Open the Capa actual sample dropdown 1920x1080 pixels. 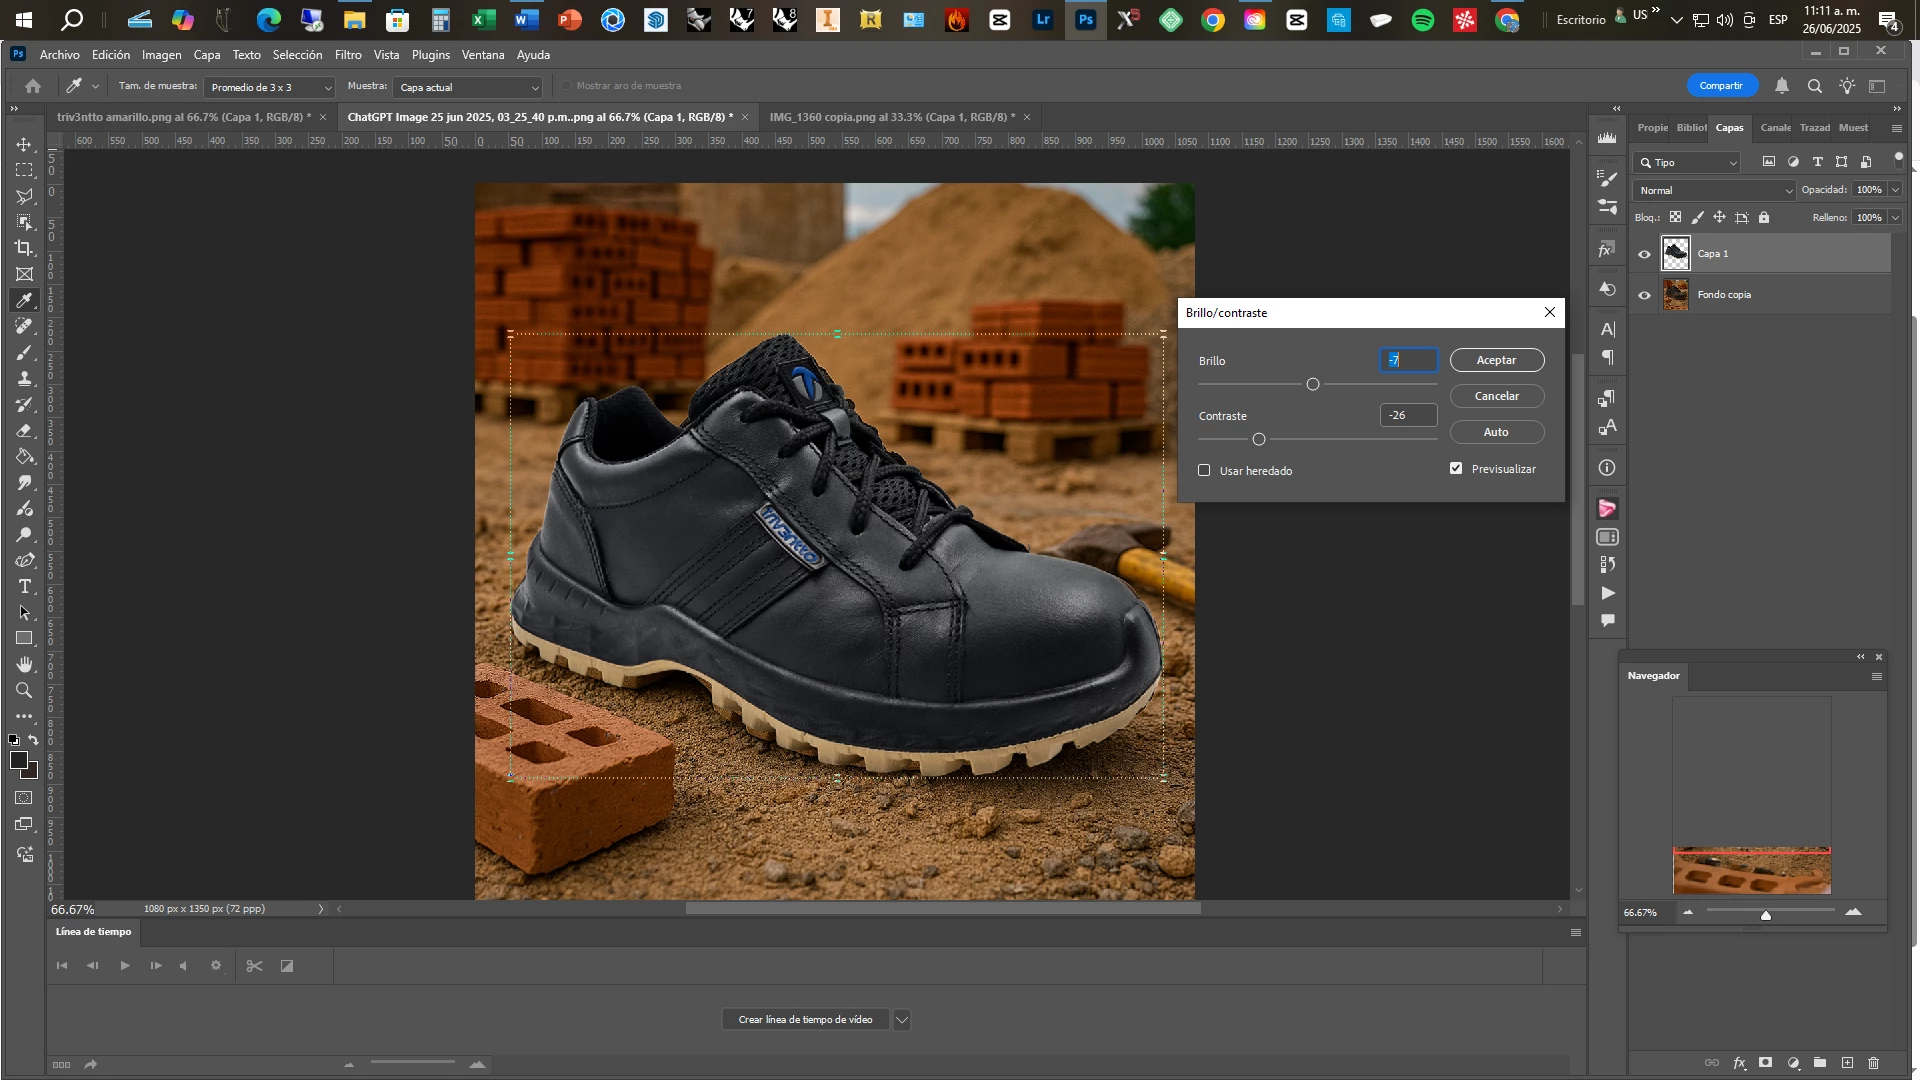(467, 88)
